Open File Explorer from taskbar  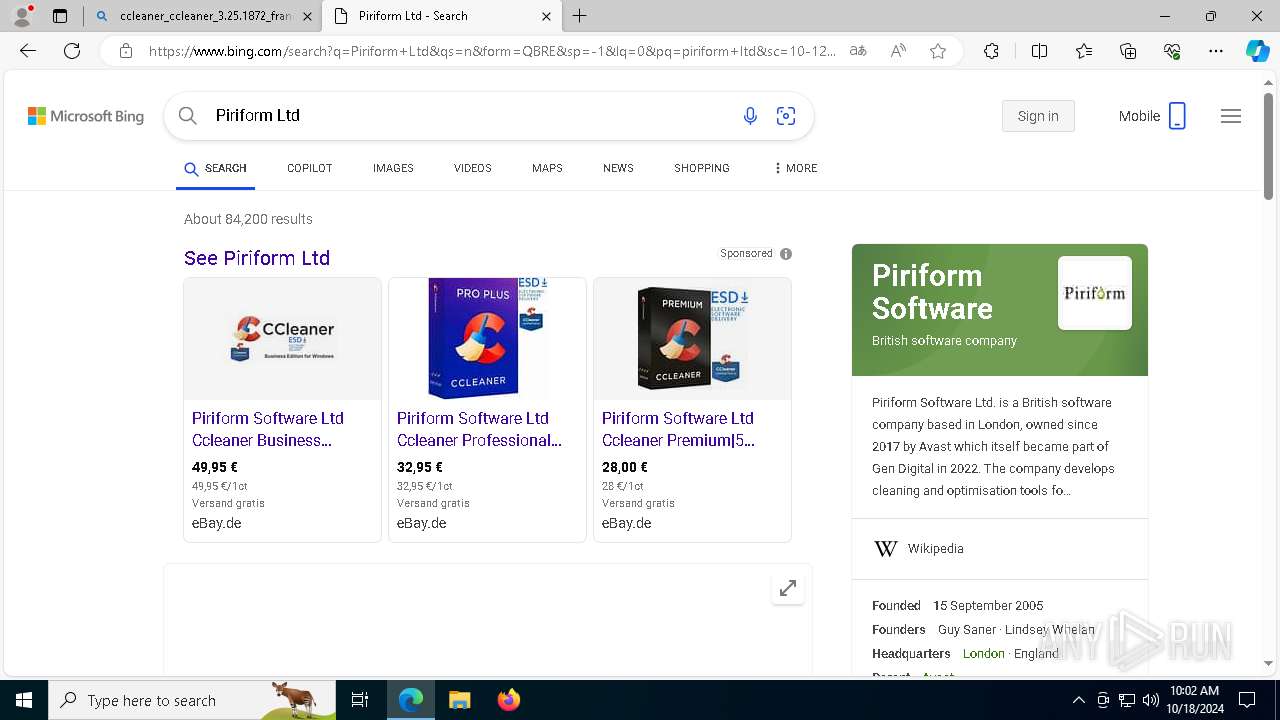pos(459,700)
